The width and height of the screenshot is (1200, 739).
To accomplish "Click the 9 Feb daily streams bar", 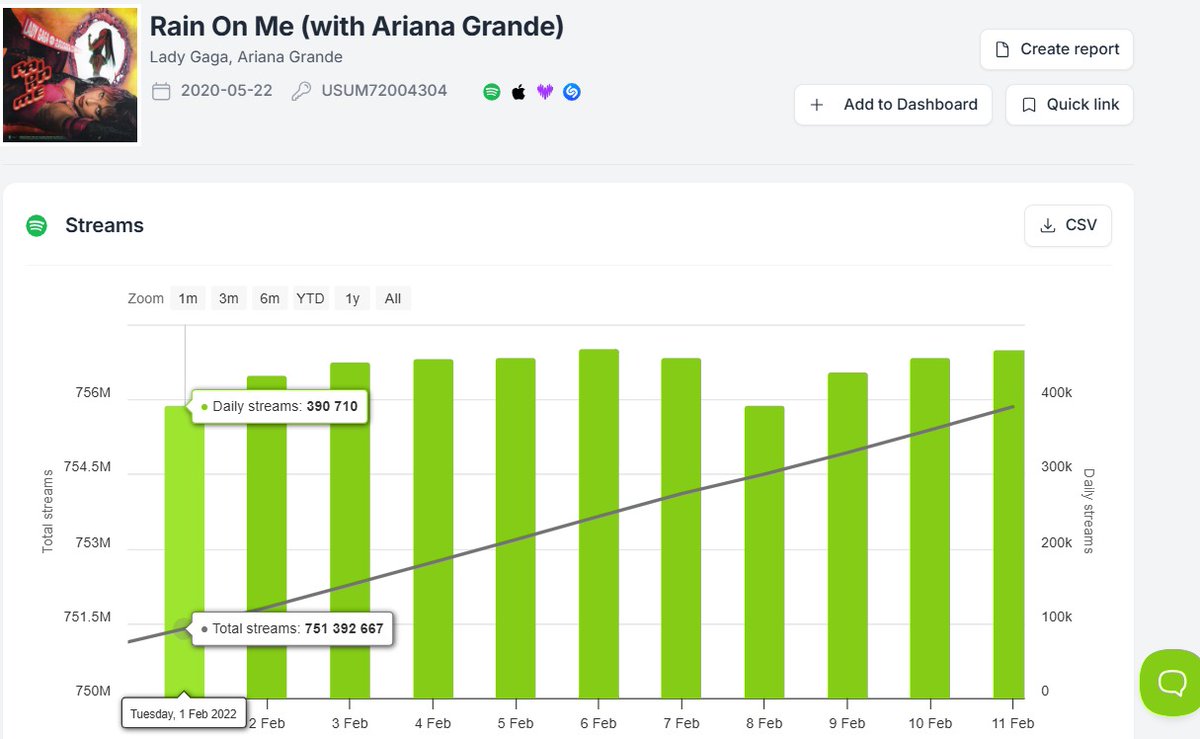I will 847,535.
